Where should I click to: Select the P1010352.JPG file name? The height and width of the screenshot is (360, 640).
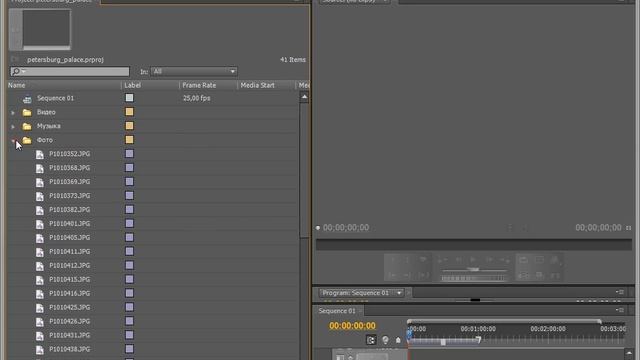click(70, 154)
